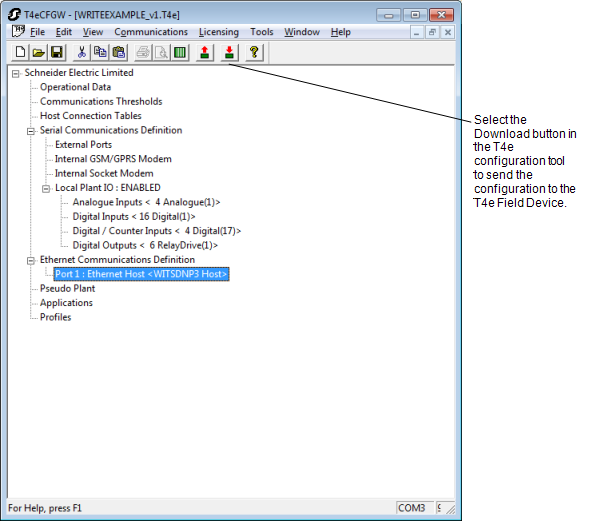Collapse Ethernet Communications Definition node
Screen dimensions: 593x521
click(x=31, y=261)
